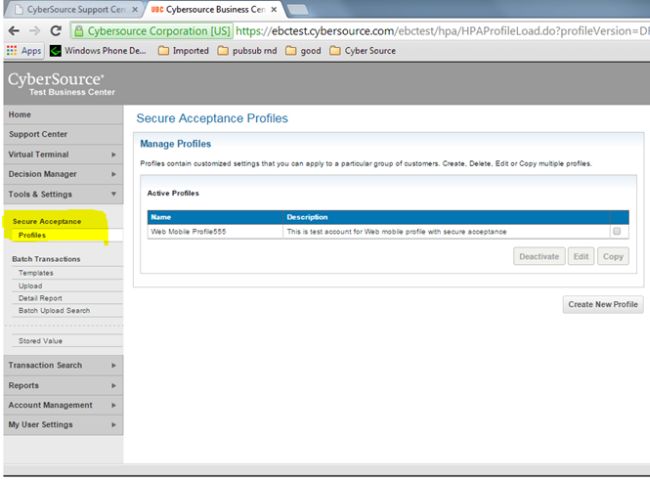
Task: Reload the page with refresh icon
Action: coord(56,31)
